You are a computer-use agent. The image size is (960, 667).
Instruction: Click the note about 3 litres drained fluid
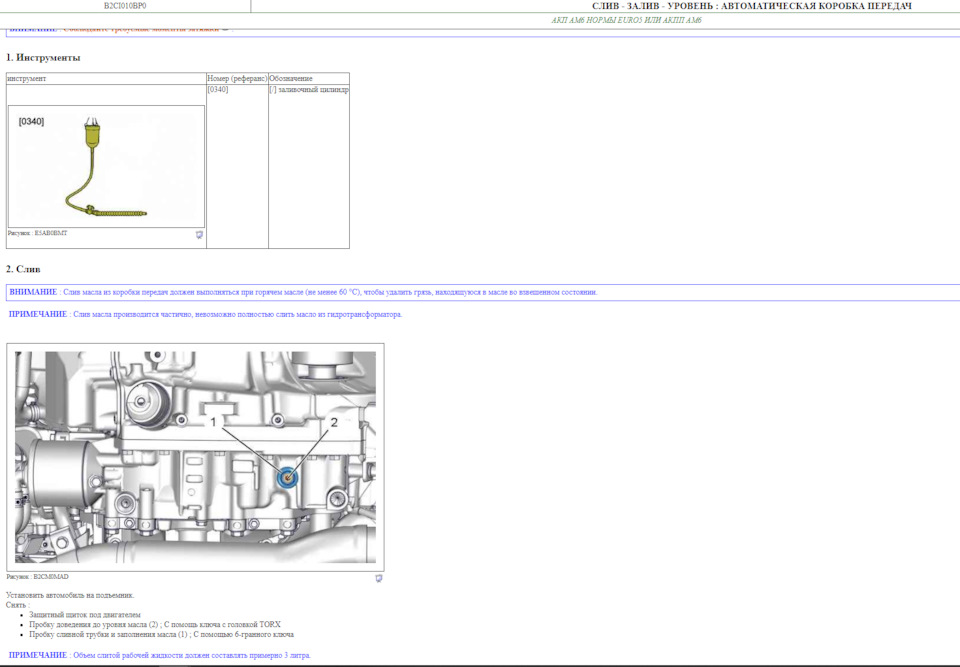(x=160, y=655)
